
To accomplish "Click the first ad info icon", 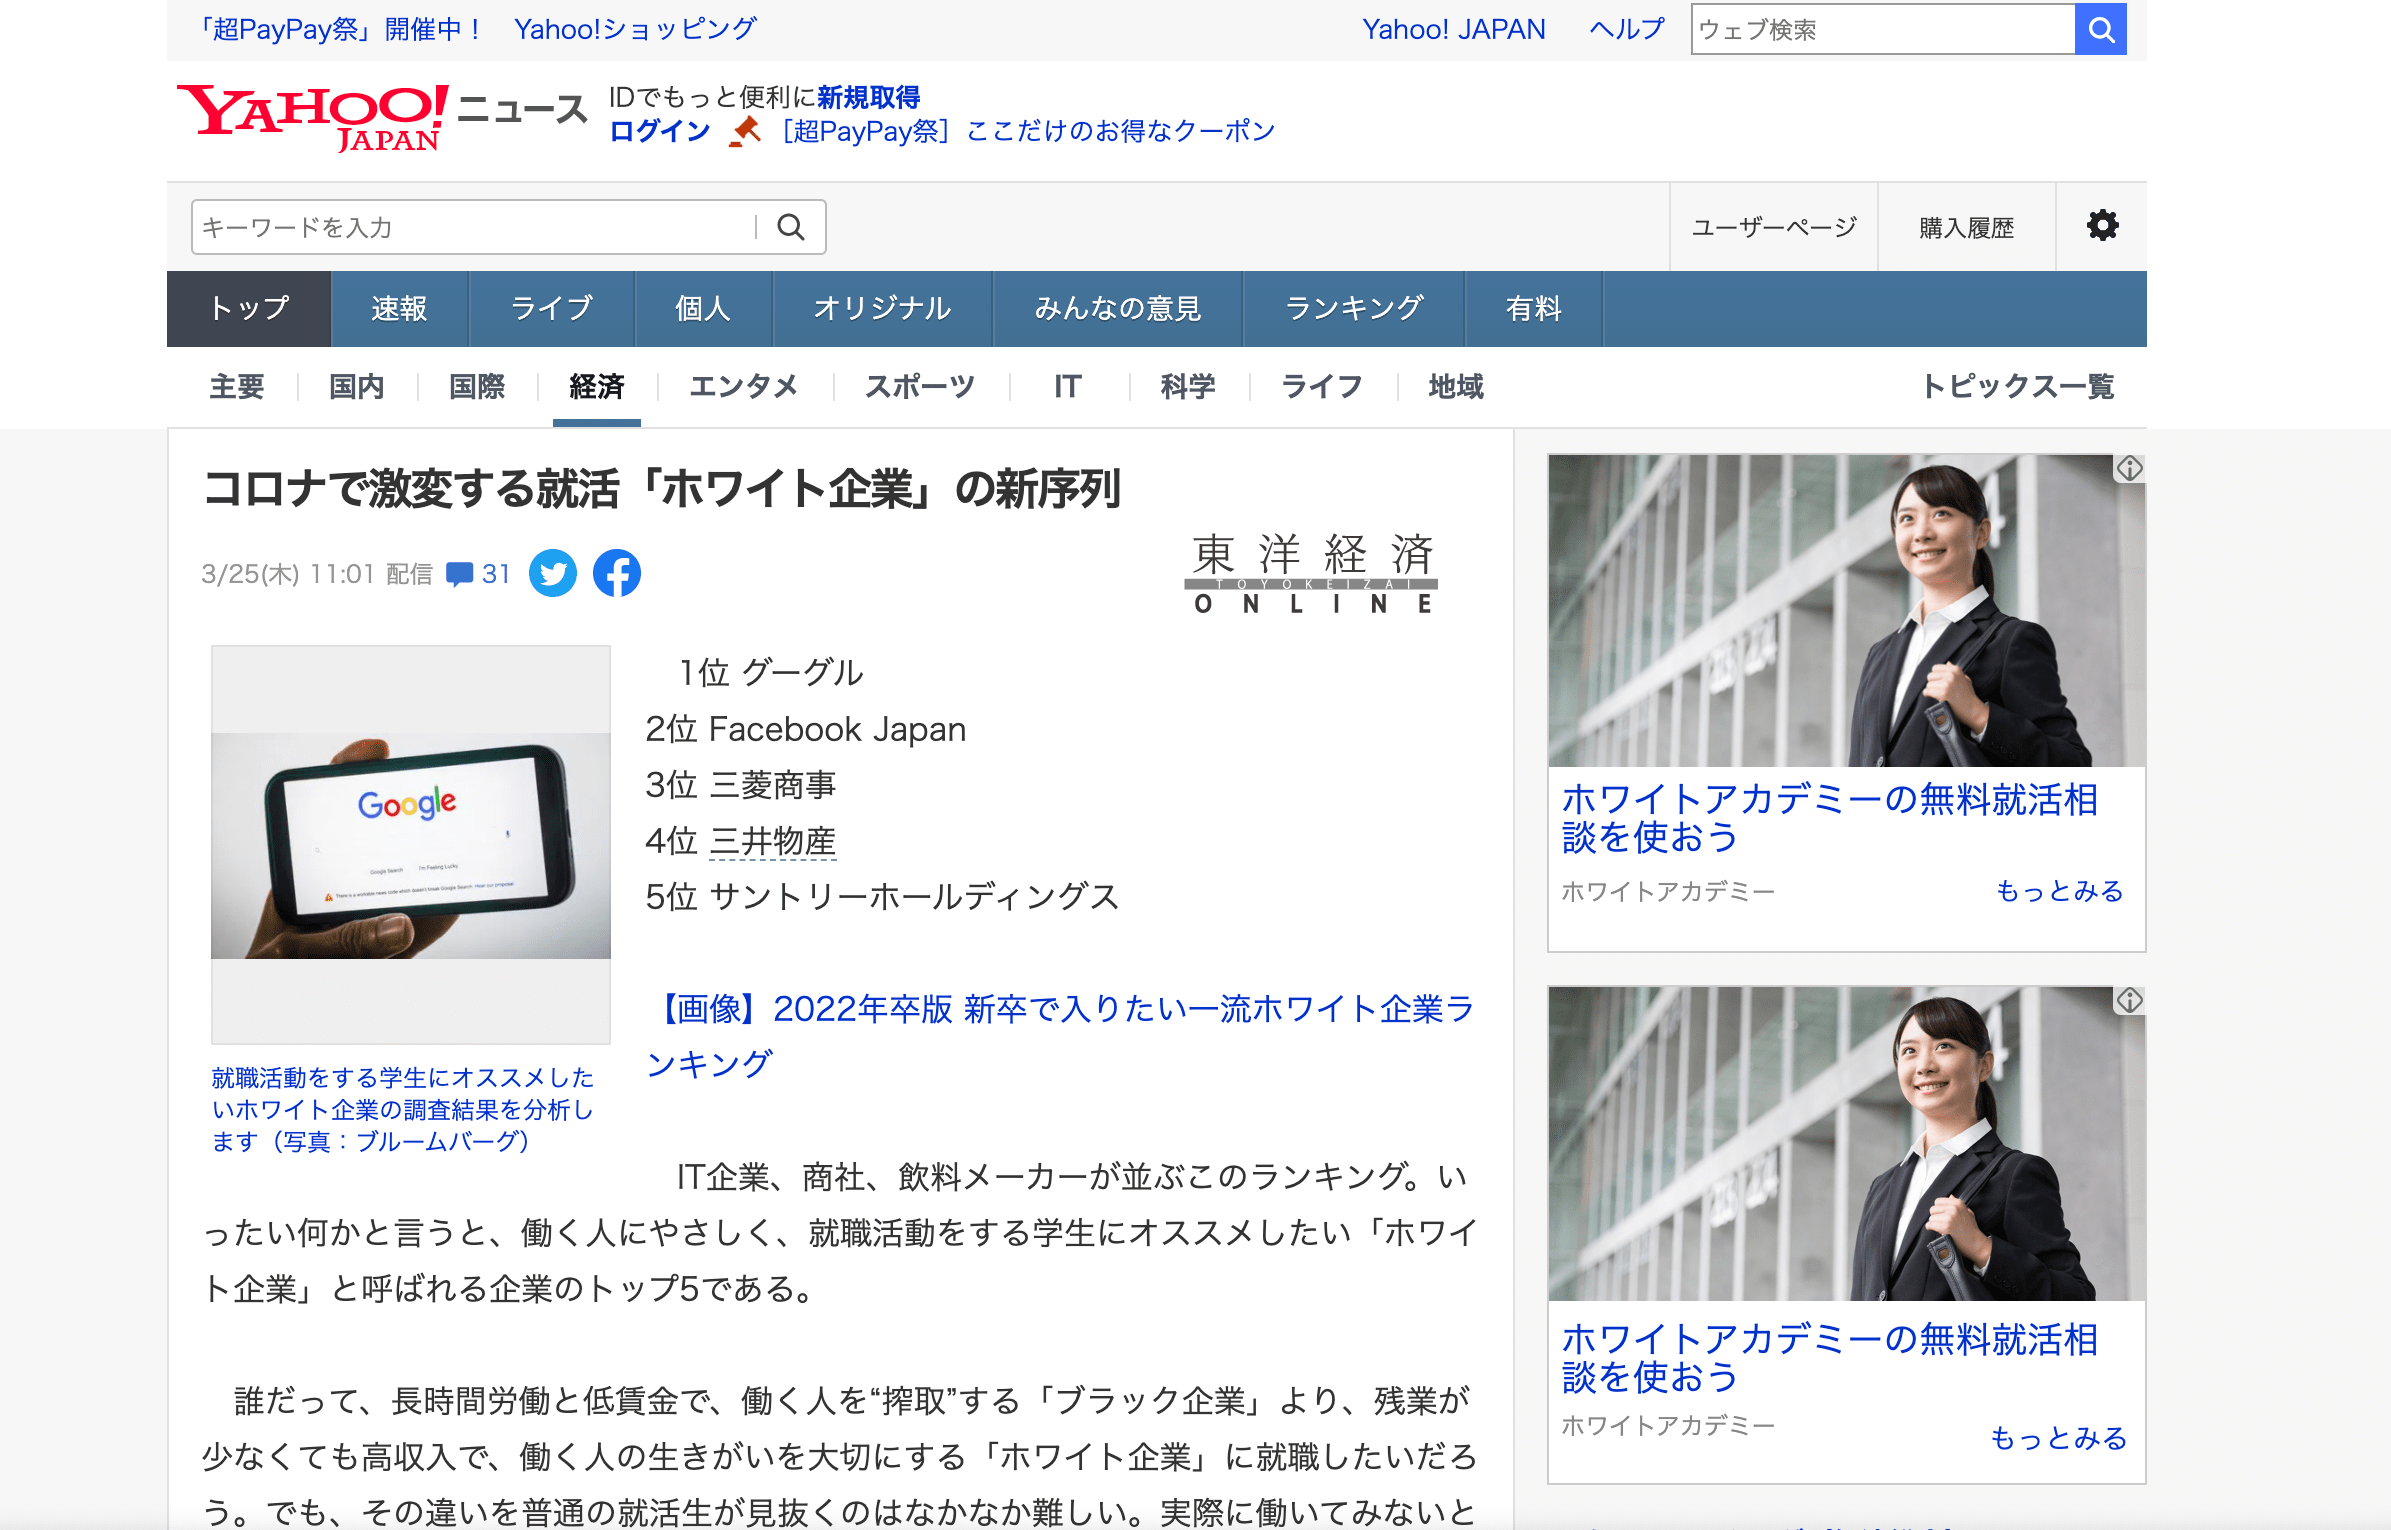I will tap(2129, 468).
